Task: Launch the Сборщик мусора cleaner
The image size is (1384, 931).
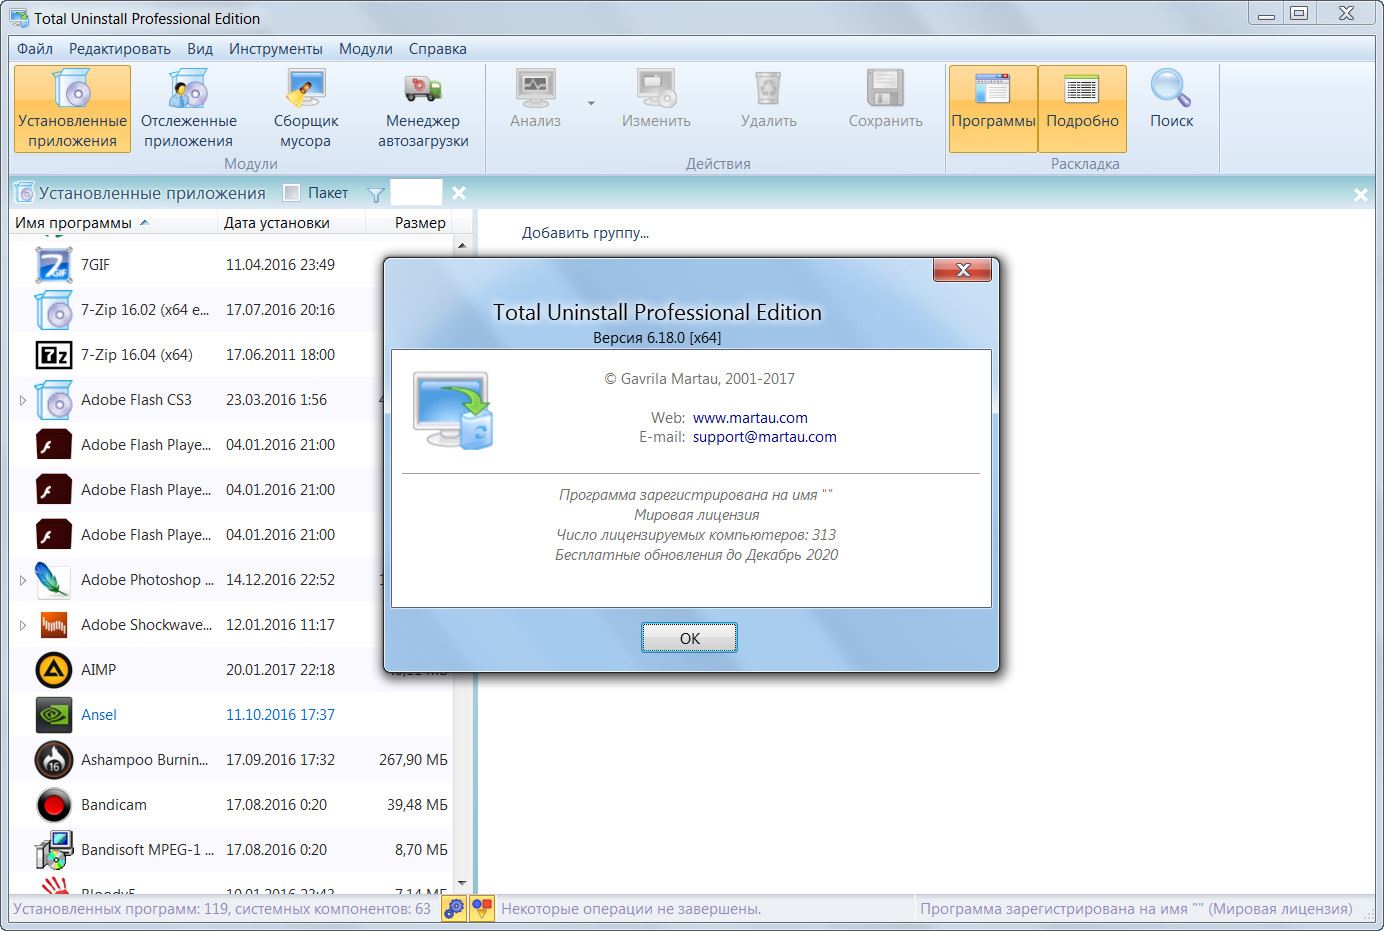Action: tap(305, 108)
